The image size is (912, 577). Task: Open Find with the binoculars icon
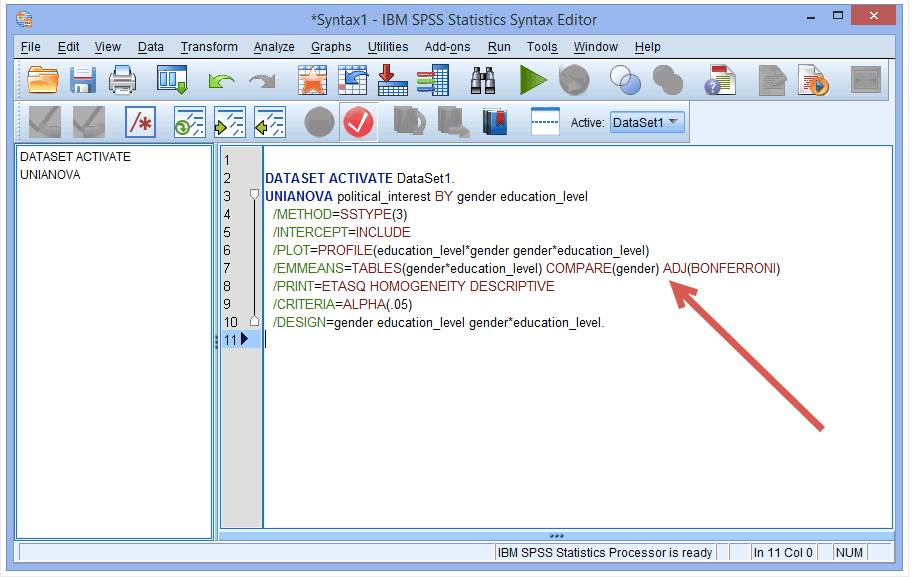483,80
